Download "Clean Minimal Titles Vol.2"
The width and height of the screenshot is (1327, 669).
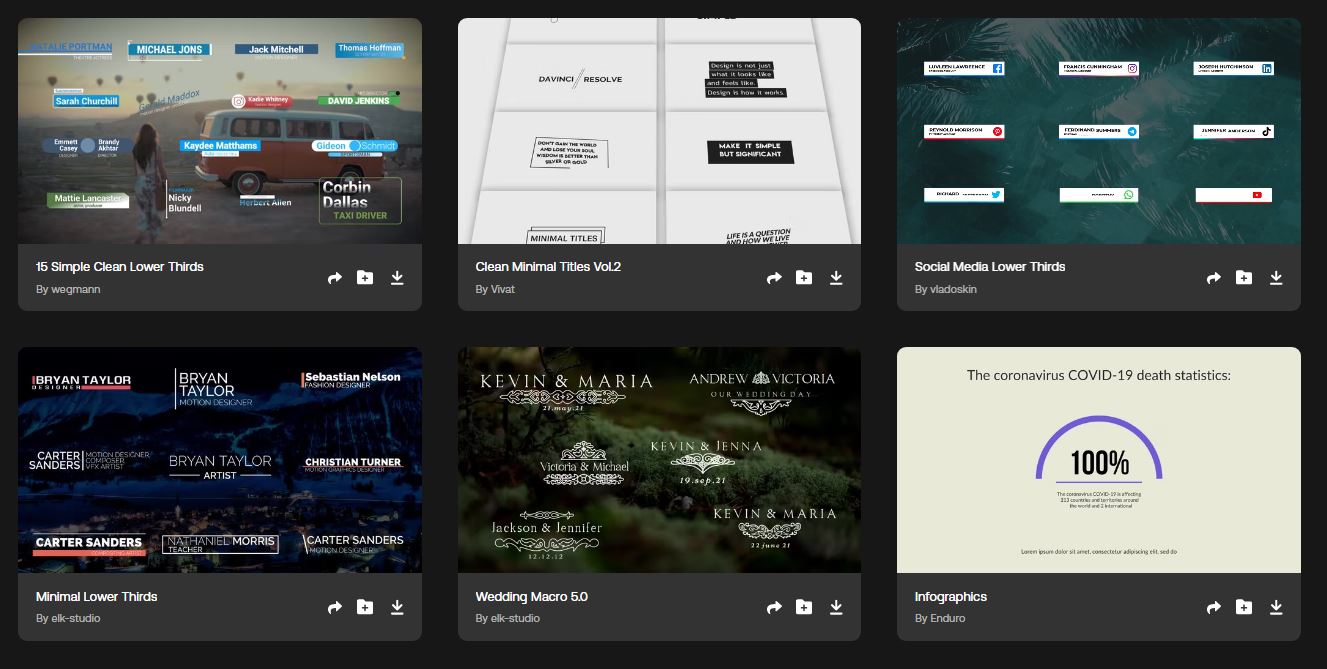[x=836, y=278]
